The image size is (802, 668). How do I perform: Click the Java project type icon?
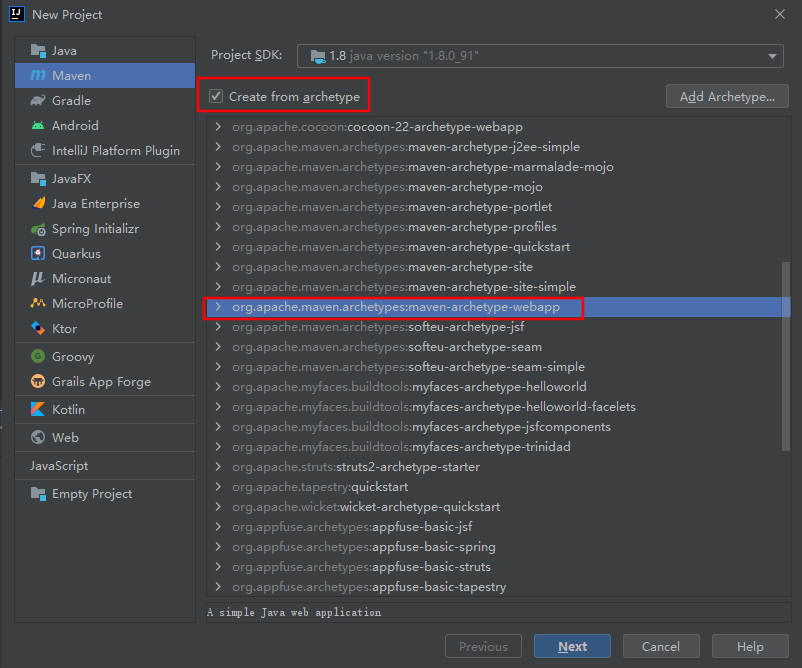38,51
